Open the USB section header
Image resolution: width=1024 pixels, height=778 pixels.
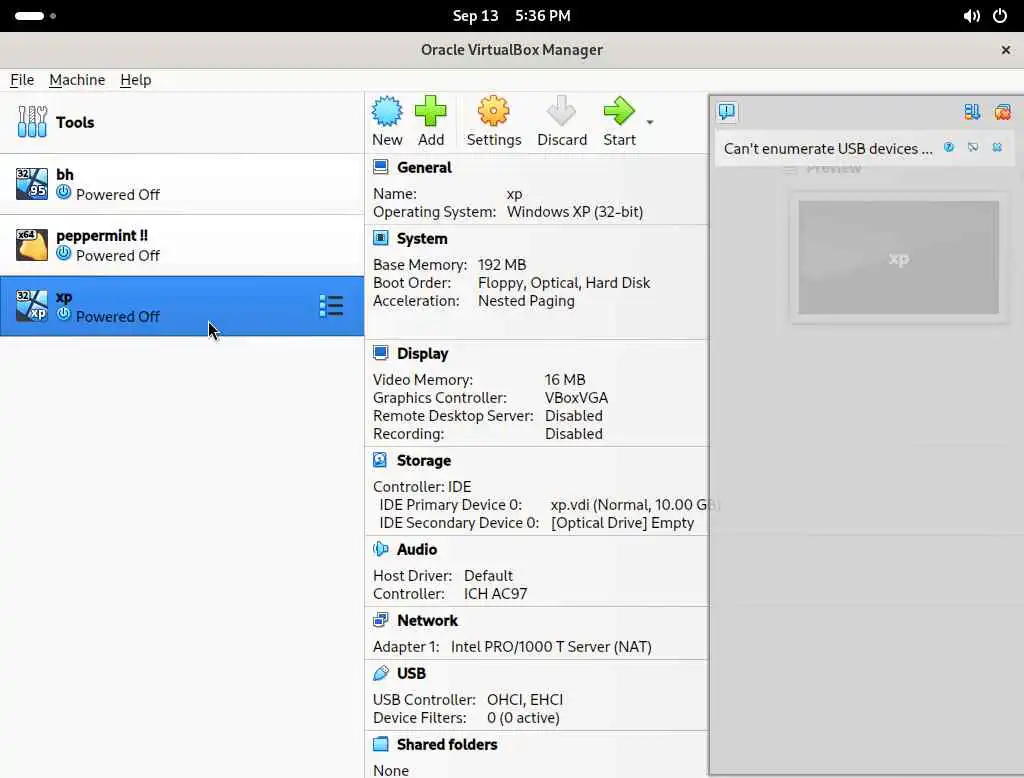pos(411,674)
